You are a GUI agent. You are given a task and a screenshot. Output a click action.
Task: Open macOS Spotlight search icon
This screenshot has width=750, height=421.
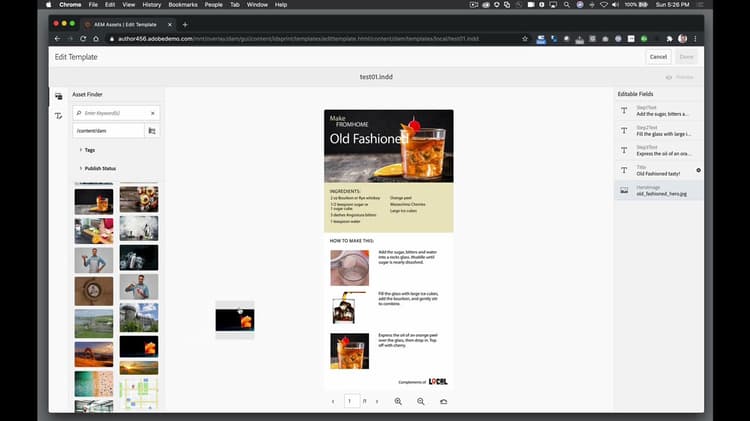coord(567,5)
